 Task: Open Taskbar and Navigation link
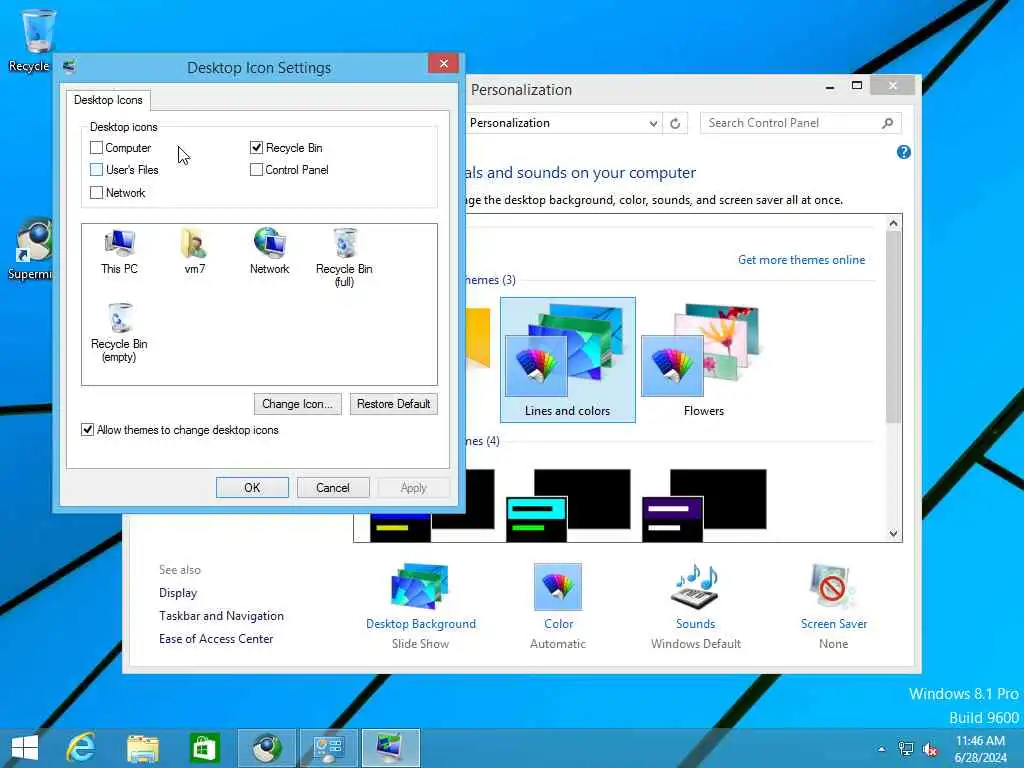[x=221, y=616]
